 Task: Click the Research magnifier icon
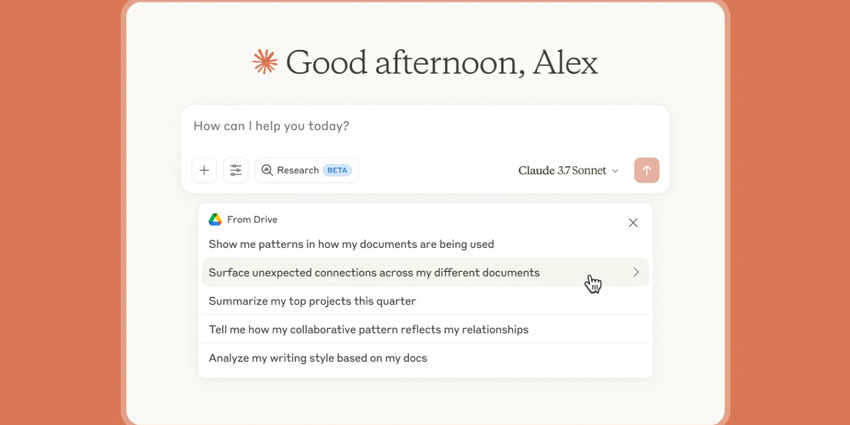point(267,170)
